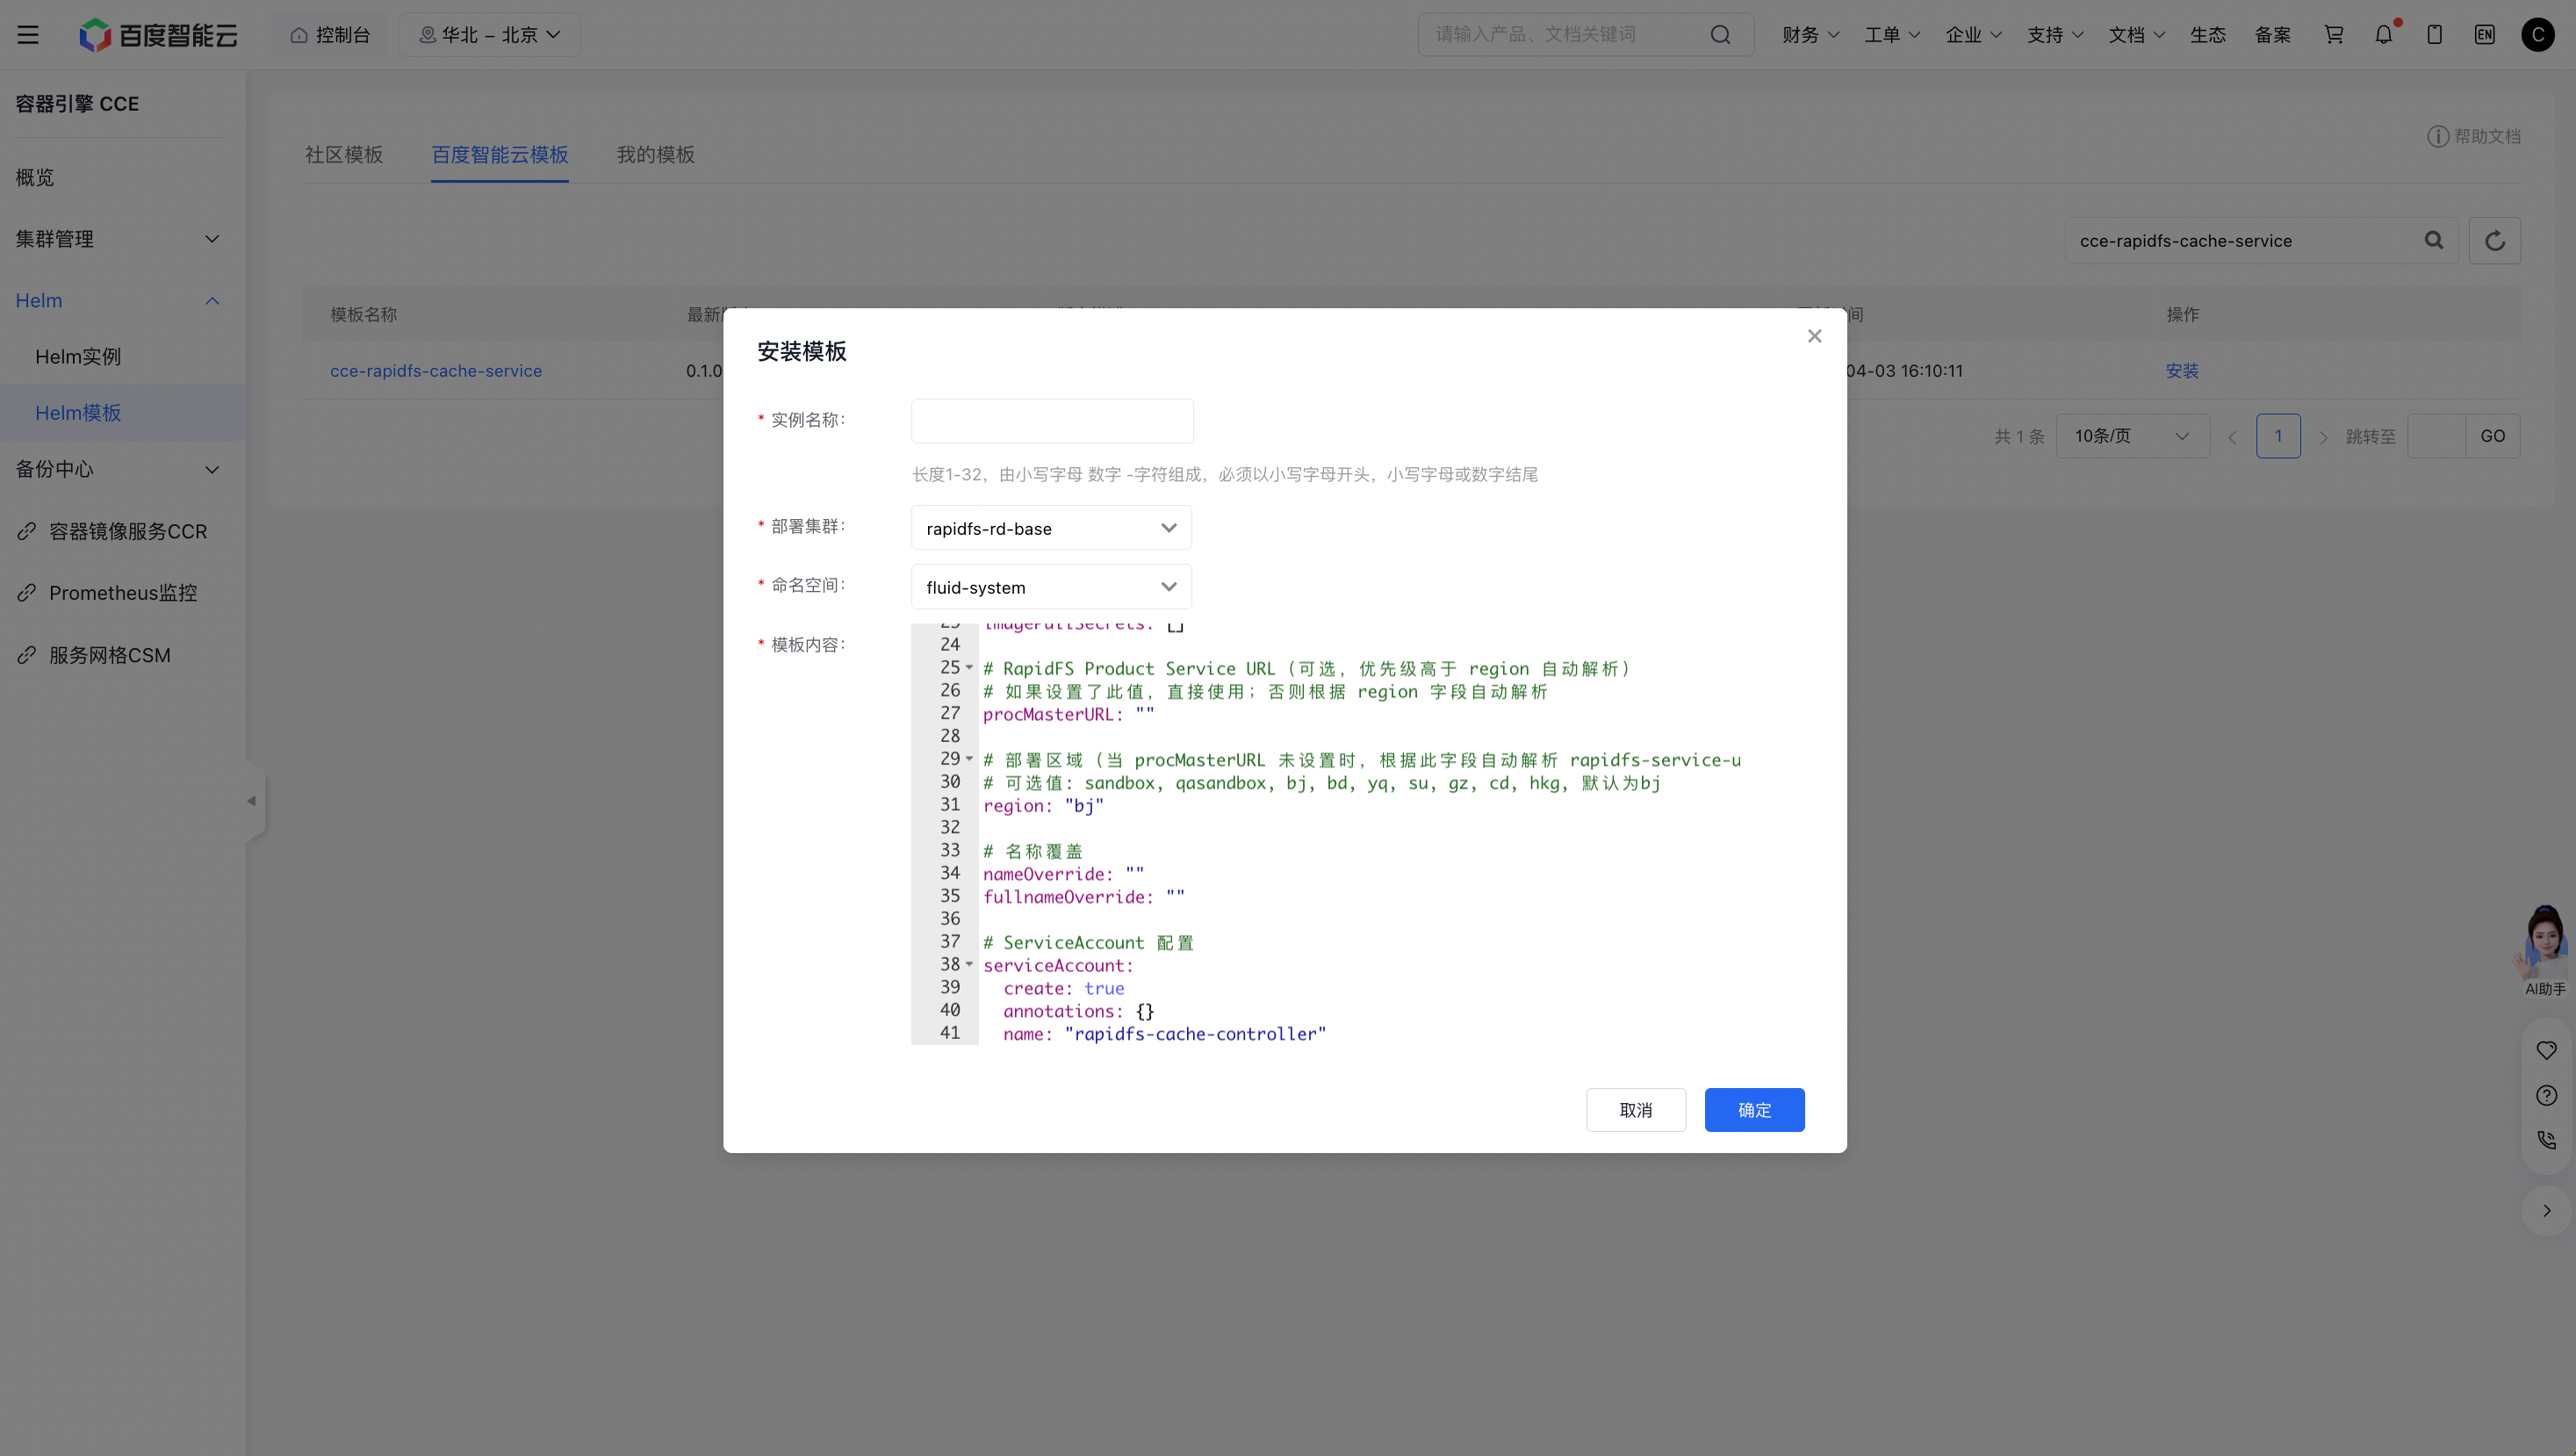Image resolution: width=2576 pixels, height=1456 pixels.
Task: Open the hamburger navigation menu
Action: [28, 35]
